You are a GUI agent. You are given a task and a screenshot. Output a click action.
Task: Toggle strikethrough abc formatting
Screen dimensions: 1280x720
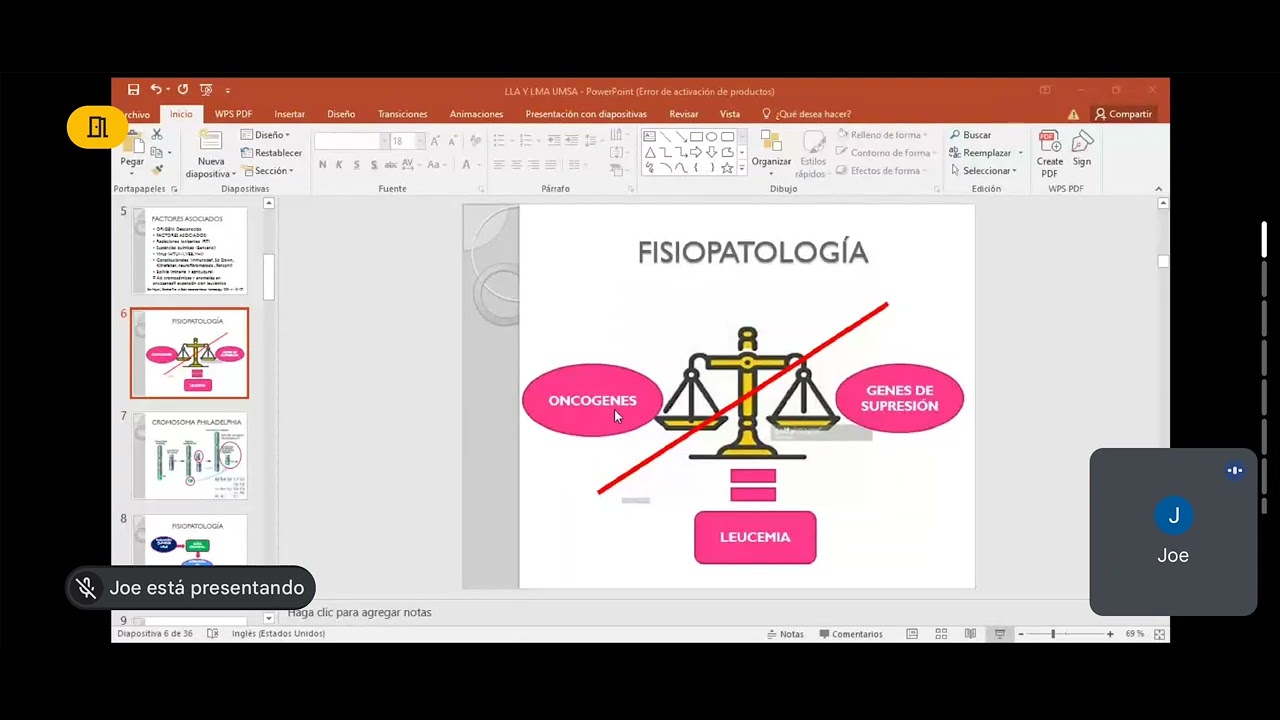point(392,164)
